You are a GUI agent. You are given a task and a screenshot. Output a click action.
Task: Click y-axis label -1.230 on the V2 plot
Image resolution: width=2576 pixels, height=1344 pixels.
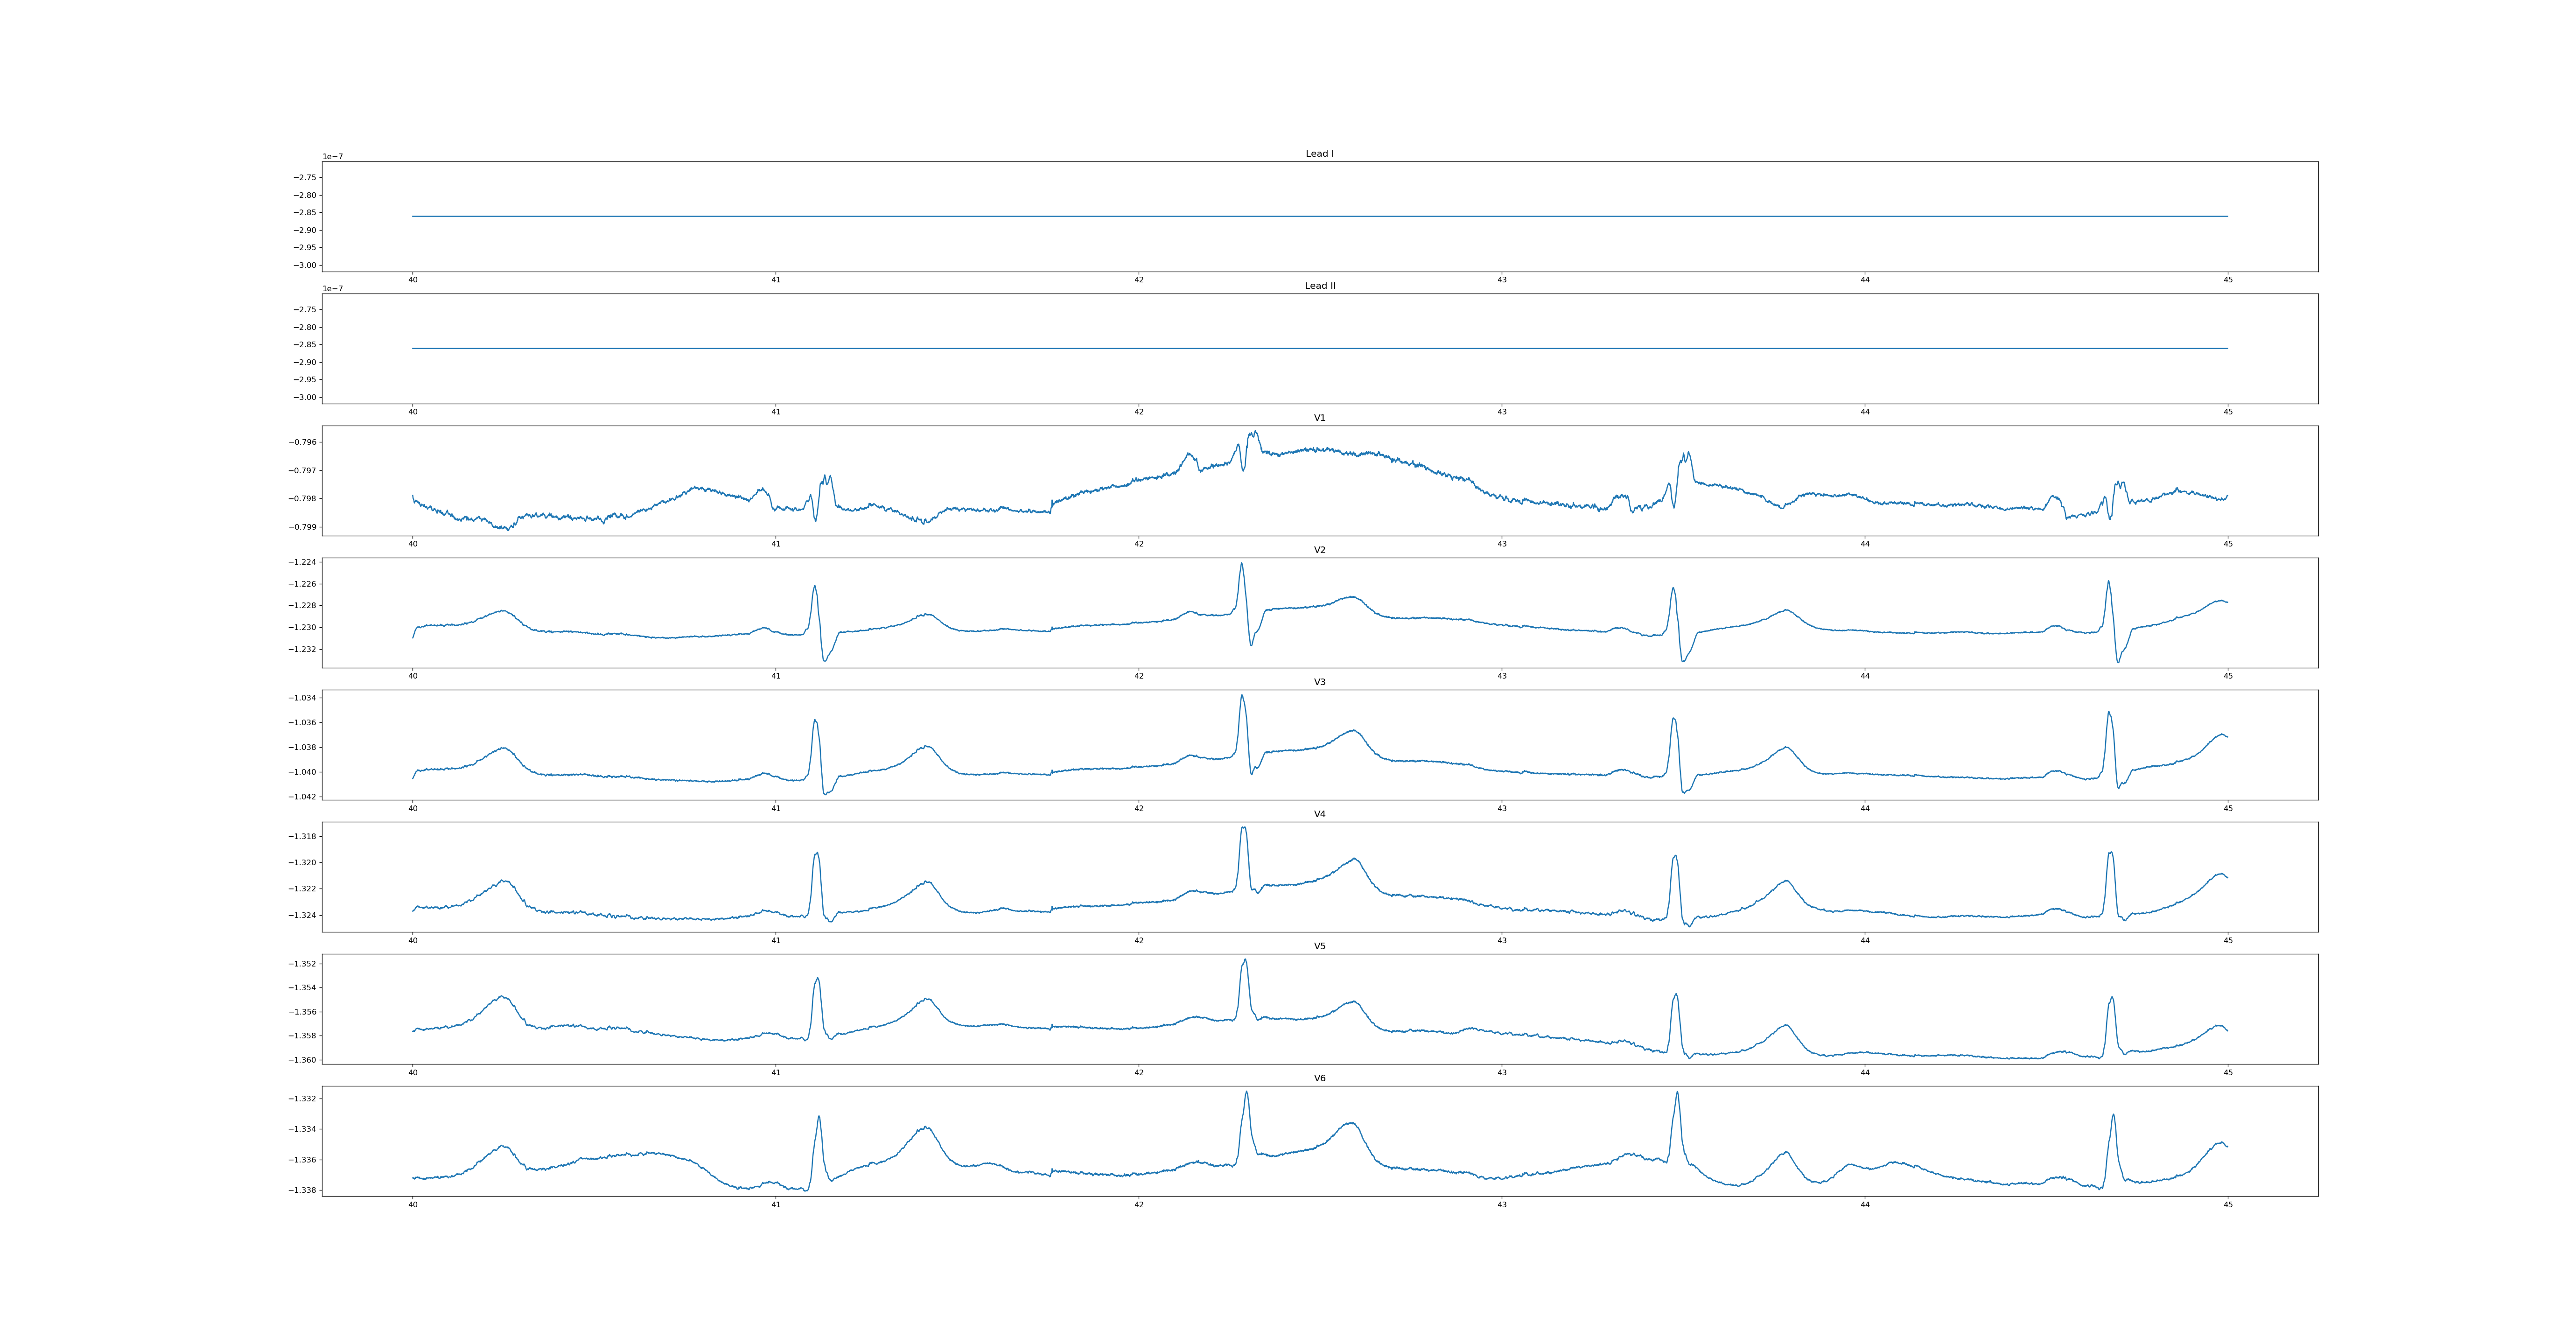pyautogui.click(x=303, y=627)
